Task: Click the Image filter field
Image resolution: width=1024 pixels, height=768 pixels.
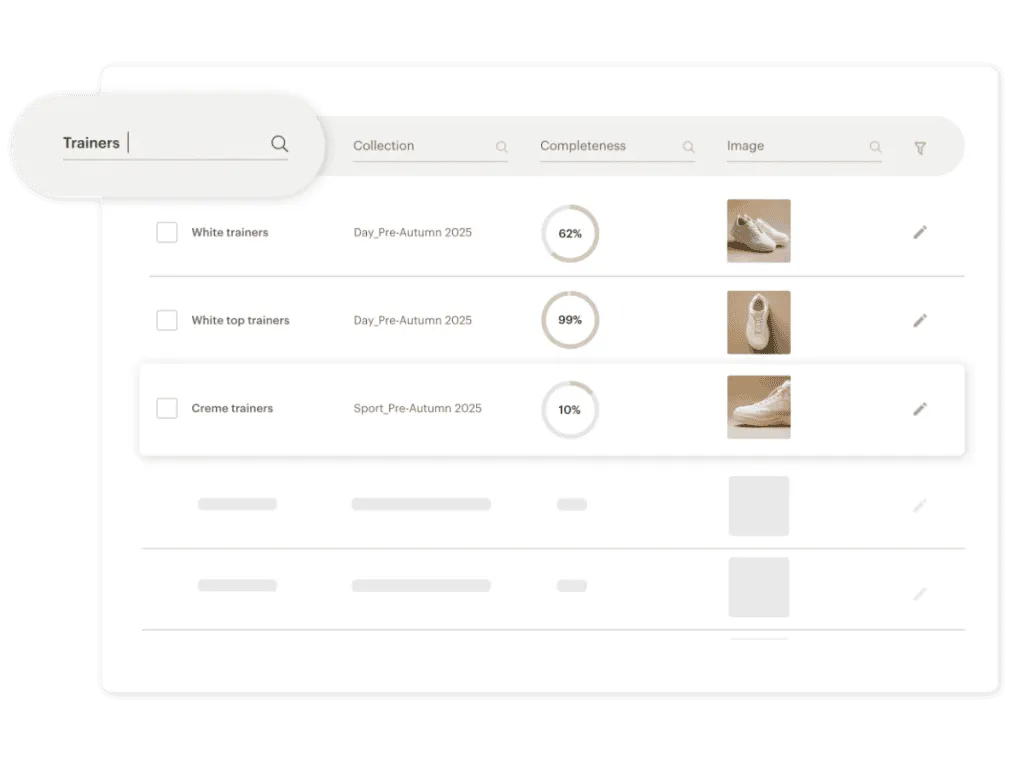Action: coord(804,147)
